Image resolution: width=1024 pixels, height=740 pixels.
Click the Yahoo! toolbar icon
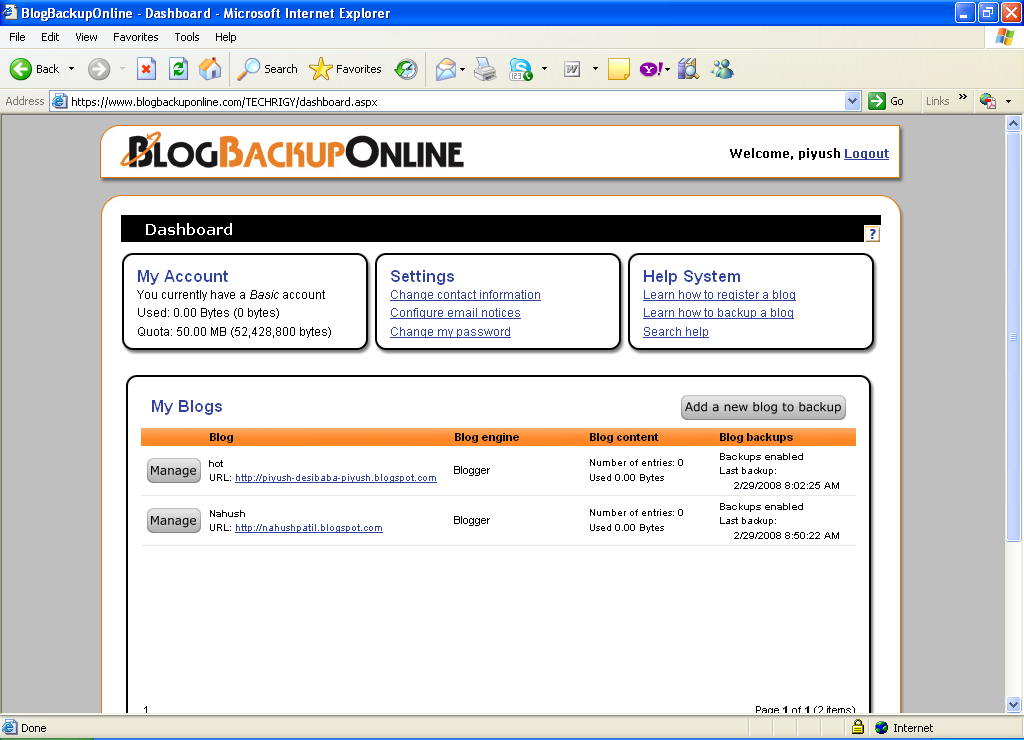coord(651,69)
